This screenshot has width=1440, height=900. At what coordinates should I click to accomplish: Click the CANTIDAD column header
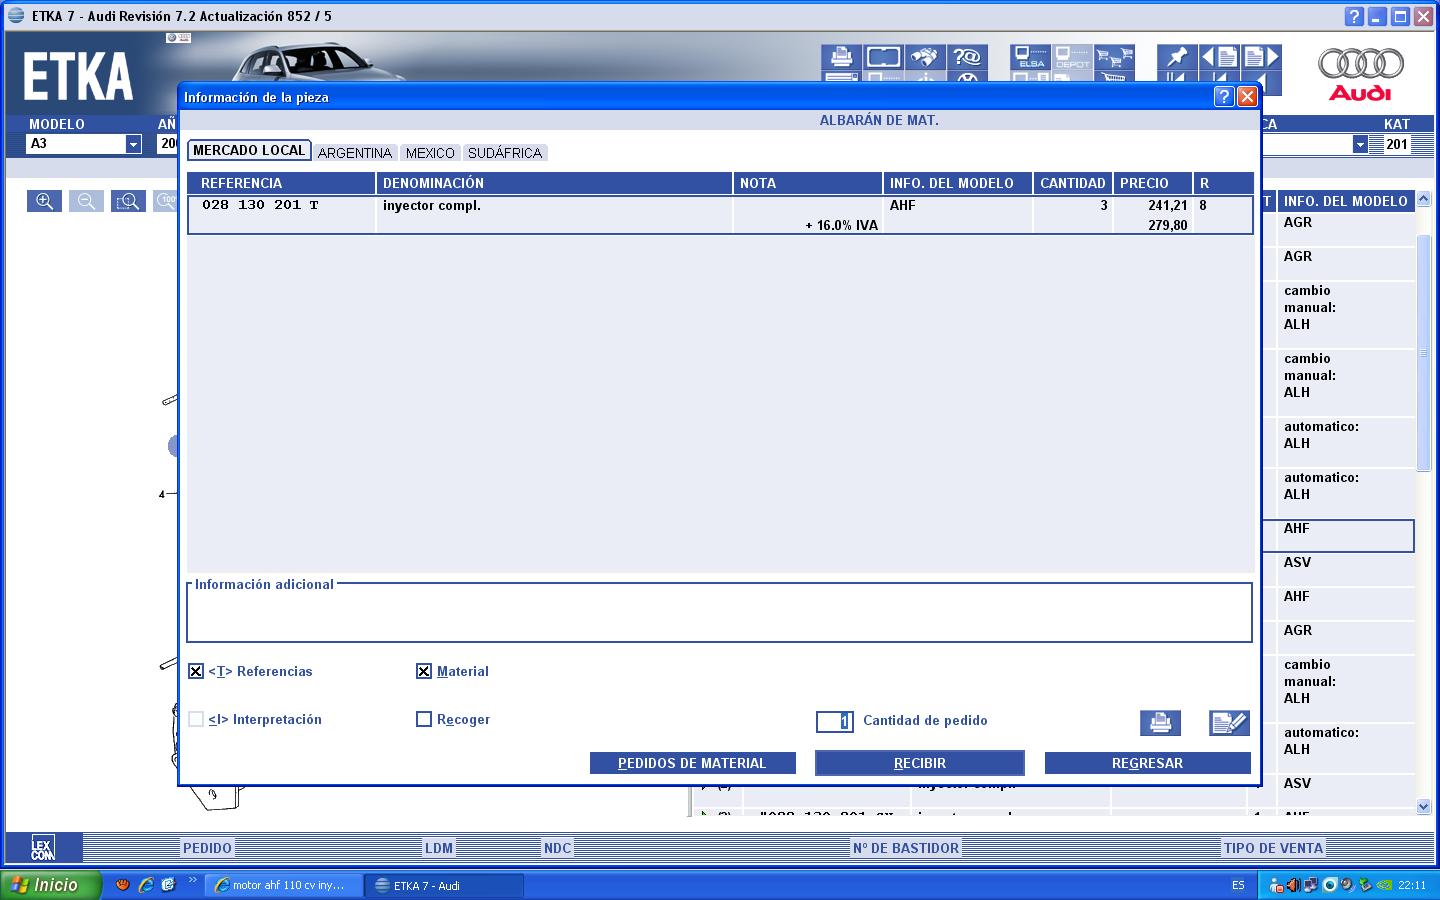pos(1073,183)
